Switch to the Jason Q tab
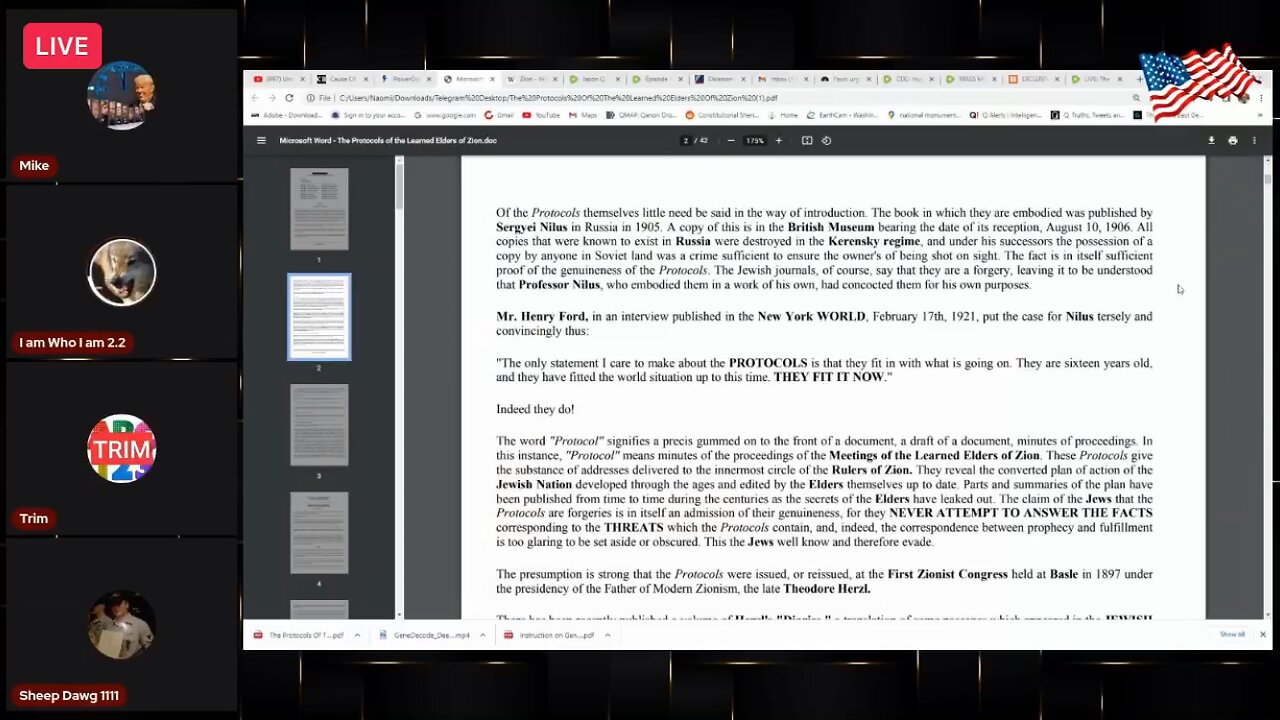 (x=593, y=79)
